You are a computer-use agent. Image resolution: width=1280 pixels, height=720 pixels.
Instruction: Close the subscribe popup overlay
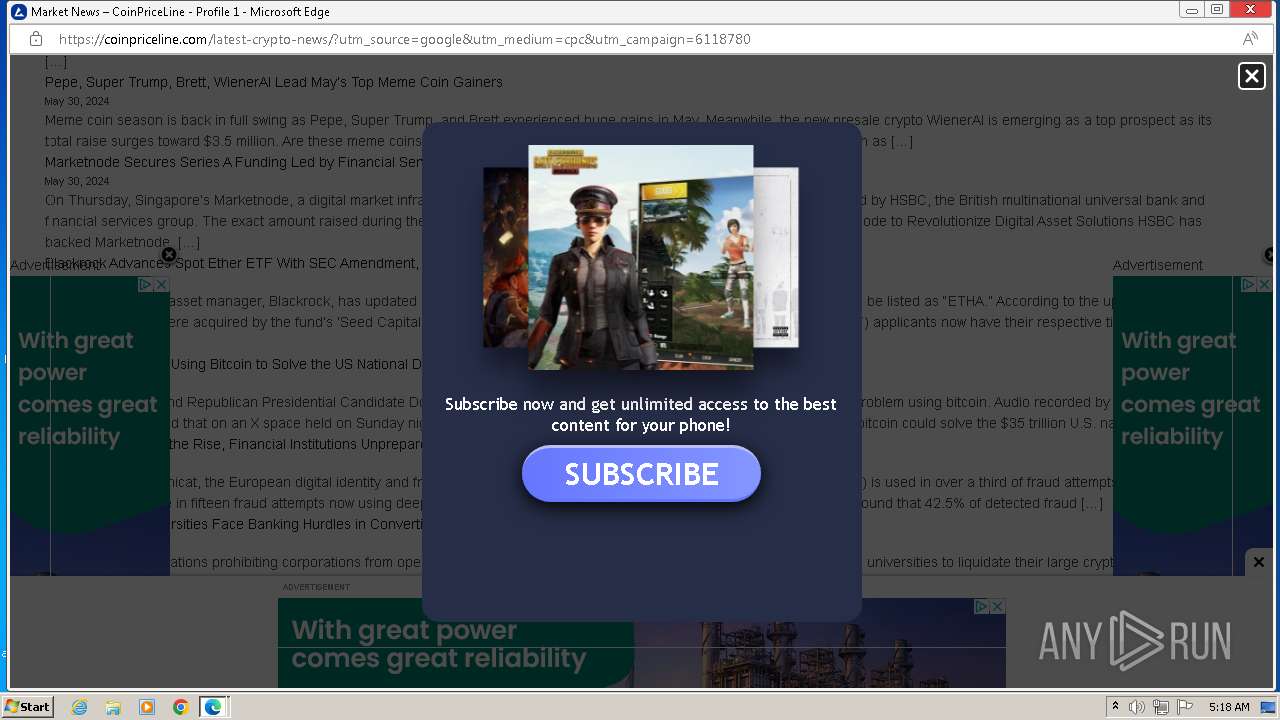coord(1251,76)
